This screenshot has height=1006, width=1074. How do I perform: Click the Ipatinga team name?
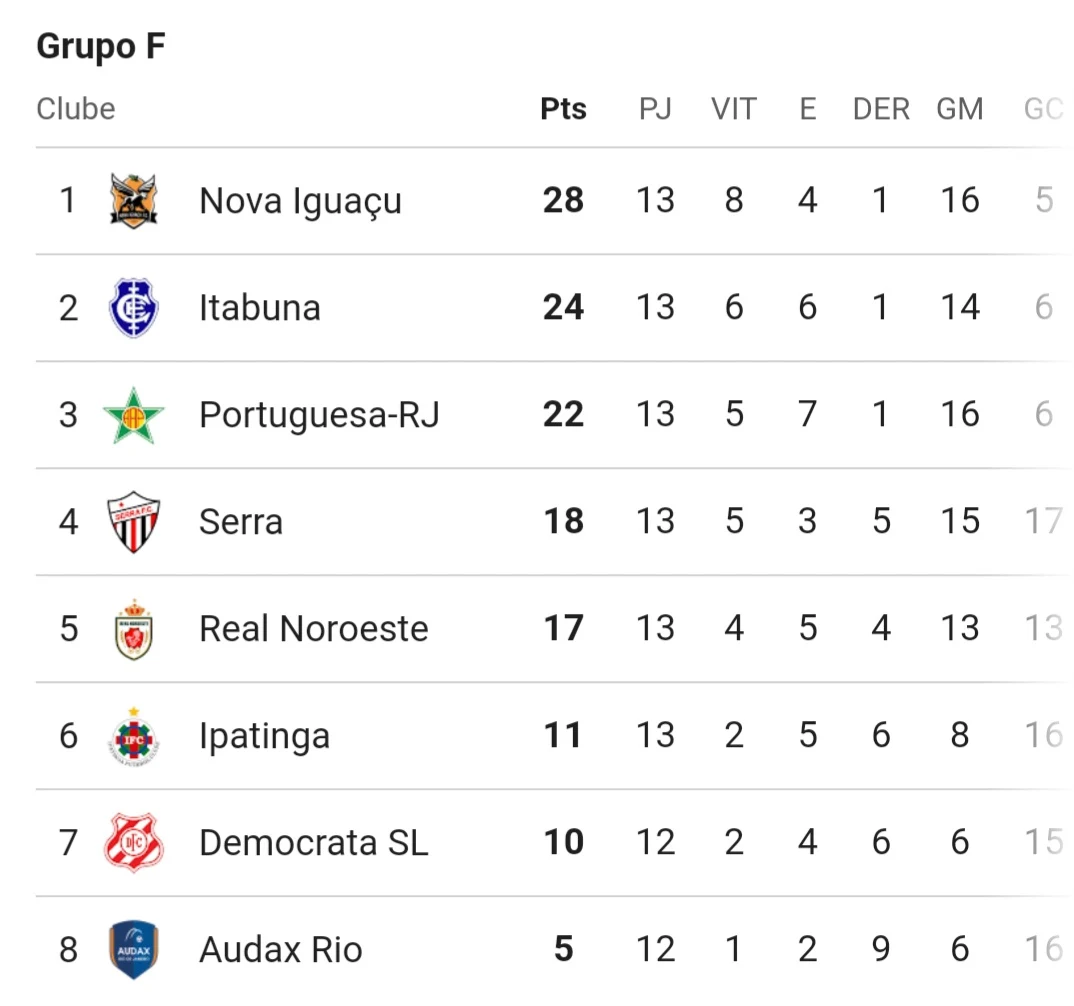pos(264,737)
